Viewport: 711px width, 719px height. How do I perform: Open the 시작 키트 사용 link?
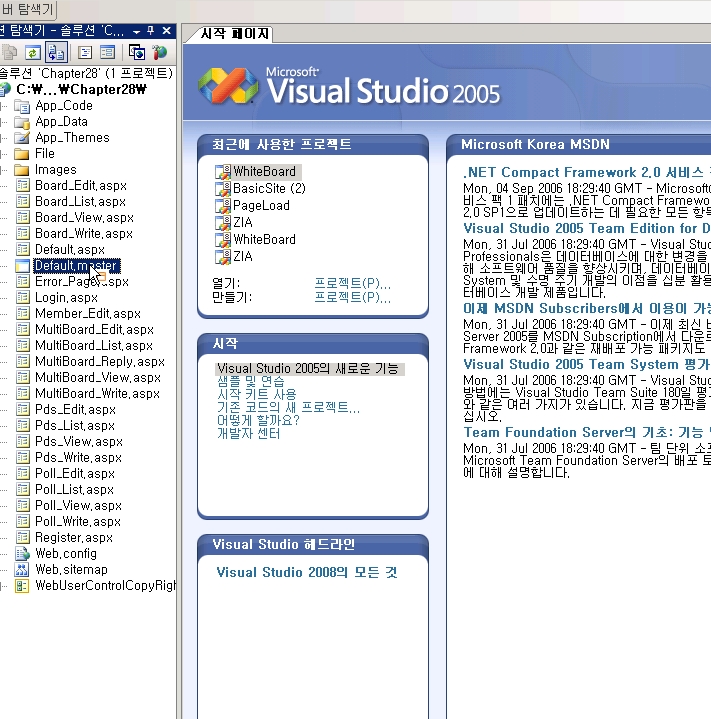(x=257, y=394)
